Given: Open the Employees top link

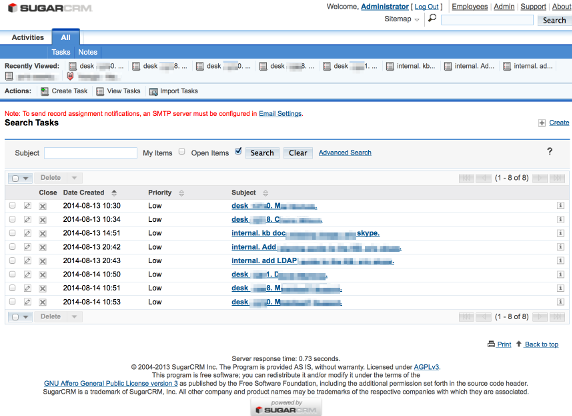Looking at the screenshot, I should [469, 7].
